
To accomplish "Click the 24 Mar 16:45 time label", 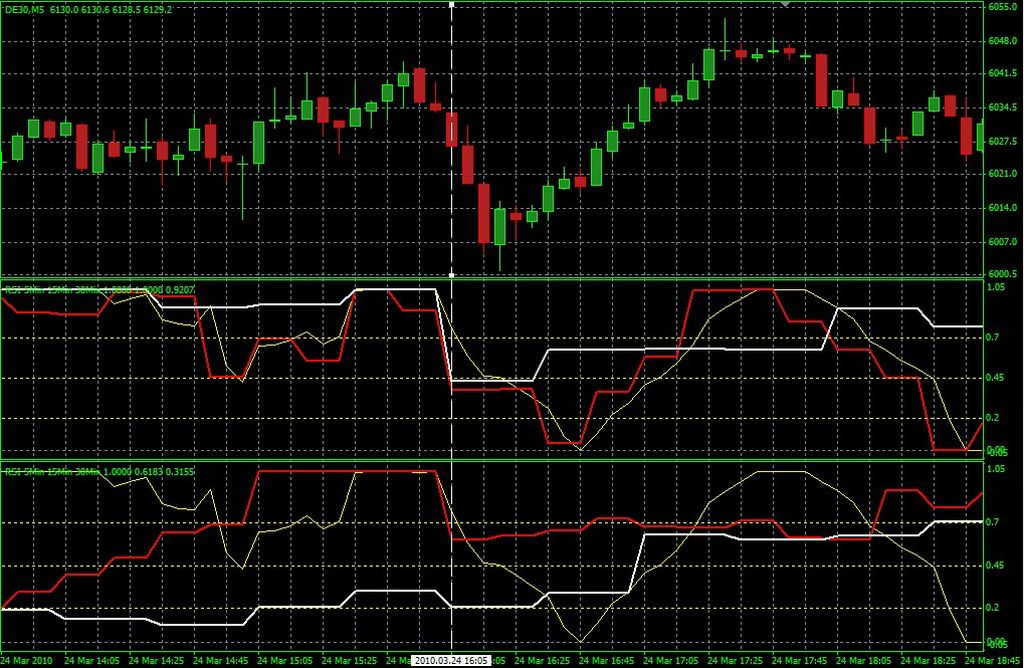I will [606, 660].
